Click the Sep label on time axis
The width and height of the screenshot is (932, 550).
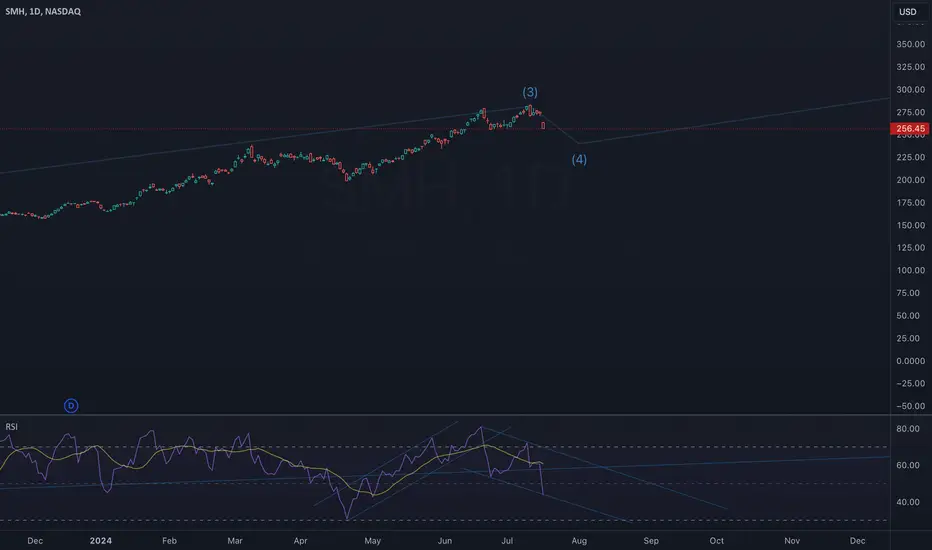click(x=651, y=540)
